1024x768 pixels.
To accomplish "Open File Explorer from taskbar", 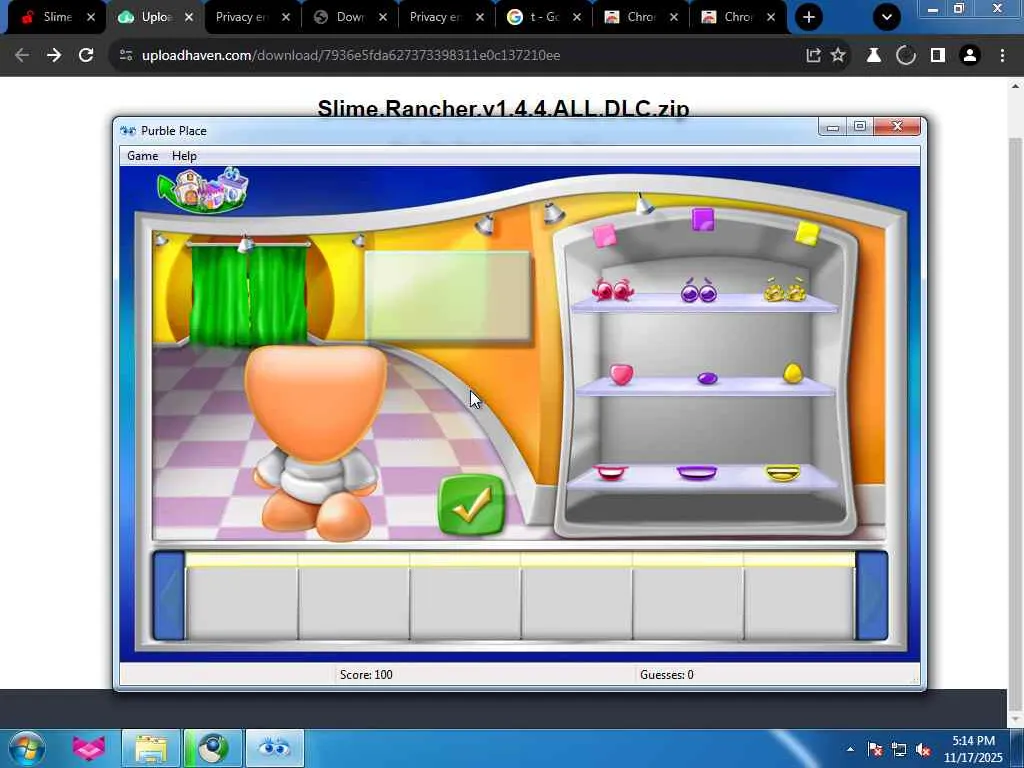I will click(x=152, y=748).
